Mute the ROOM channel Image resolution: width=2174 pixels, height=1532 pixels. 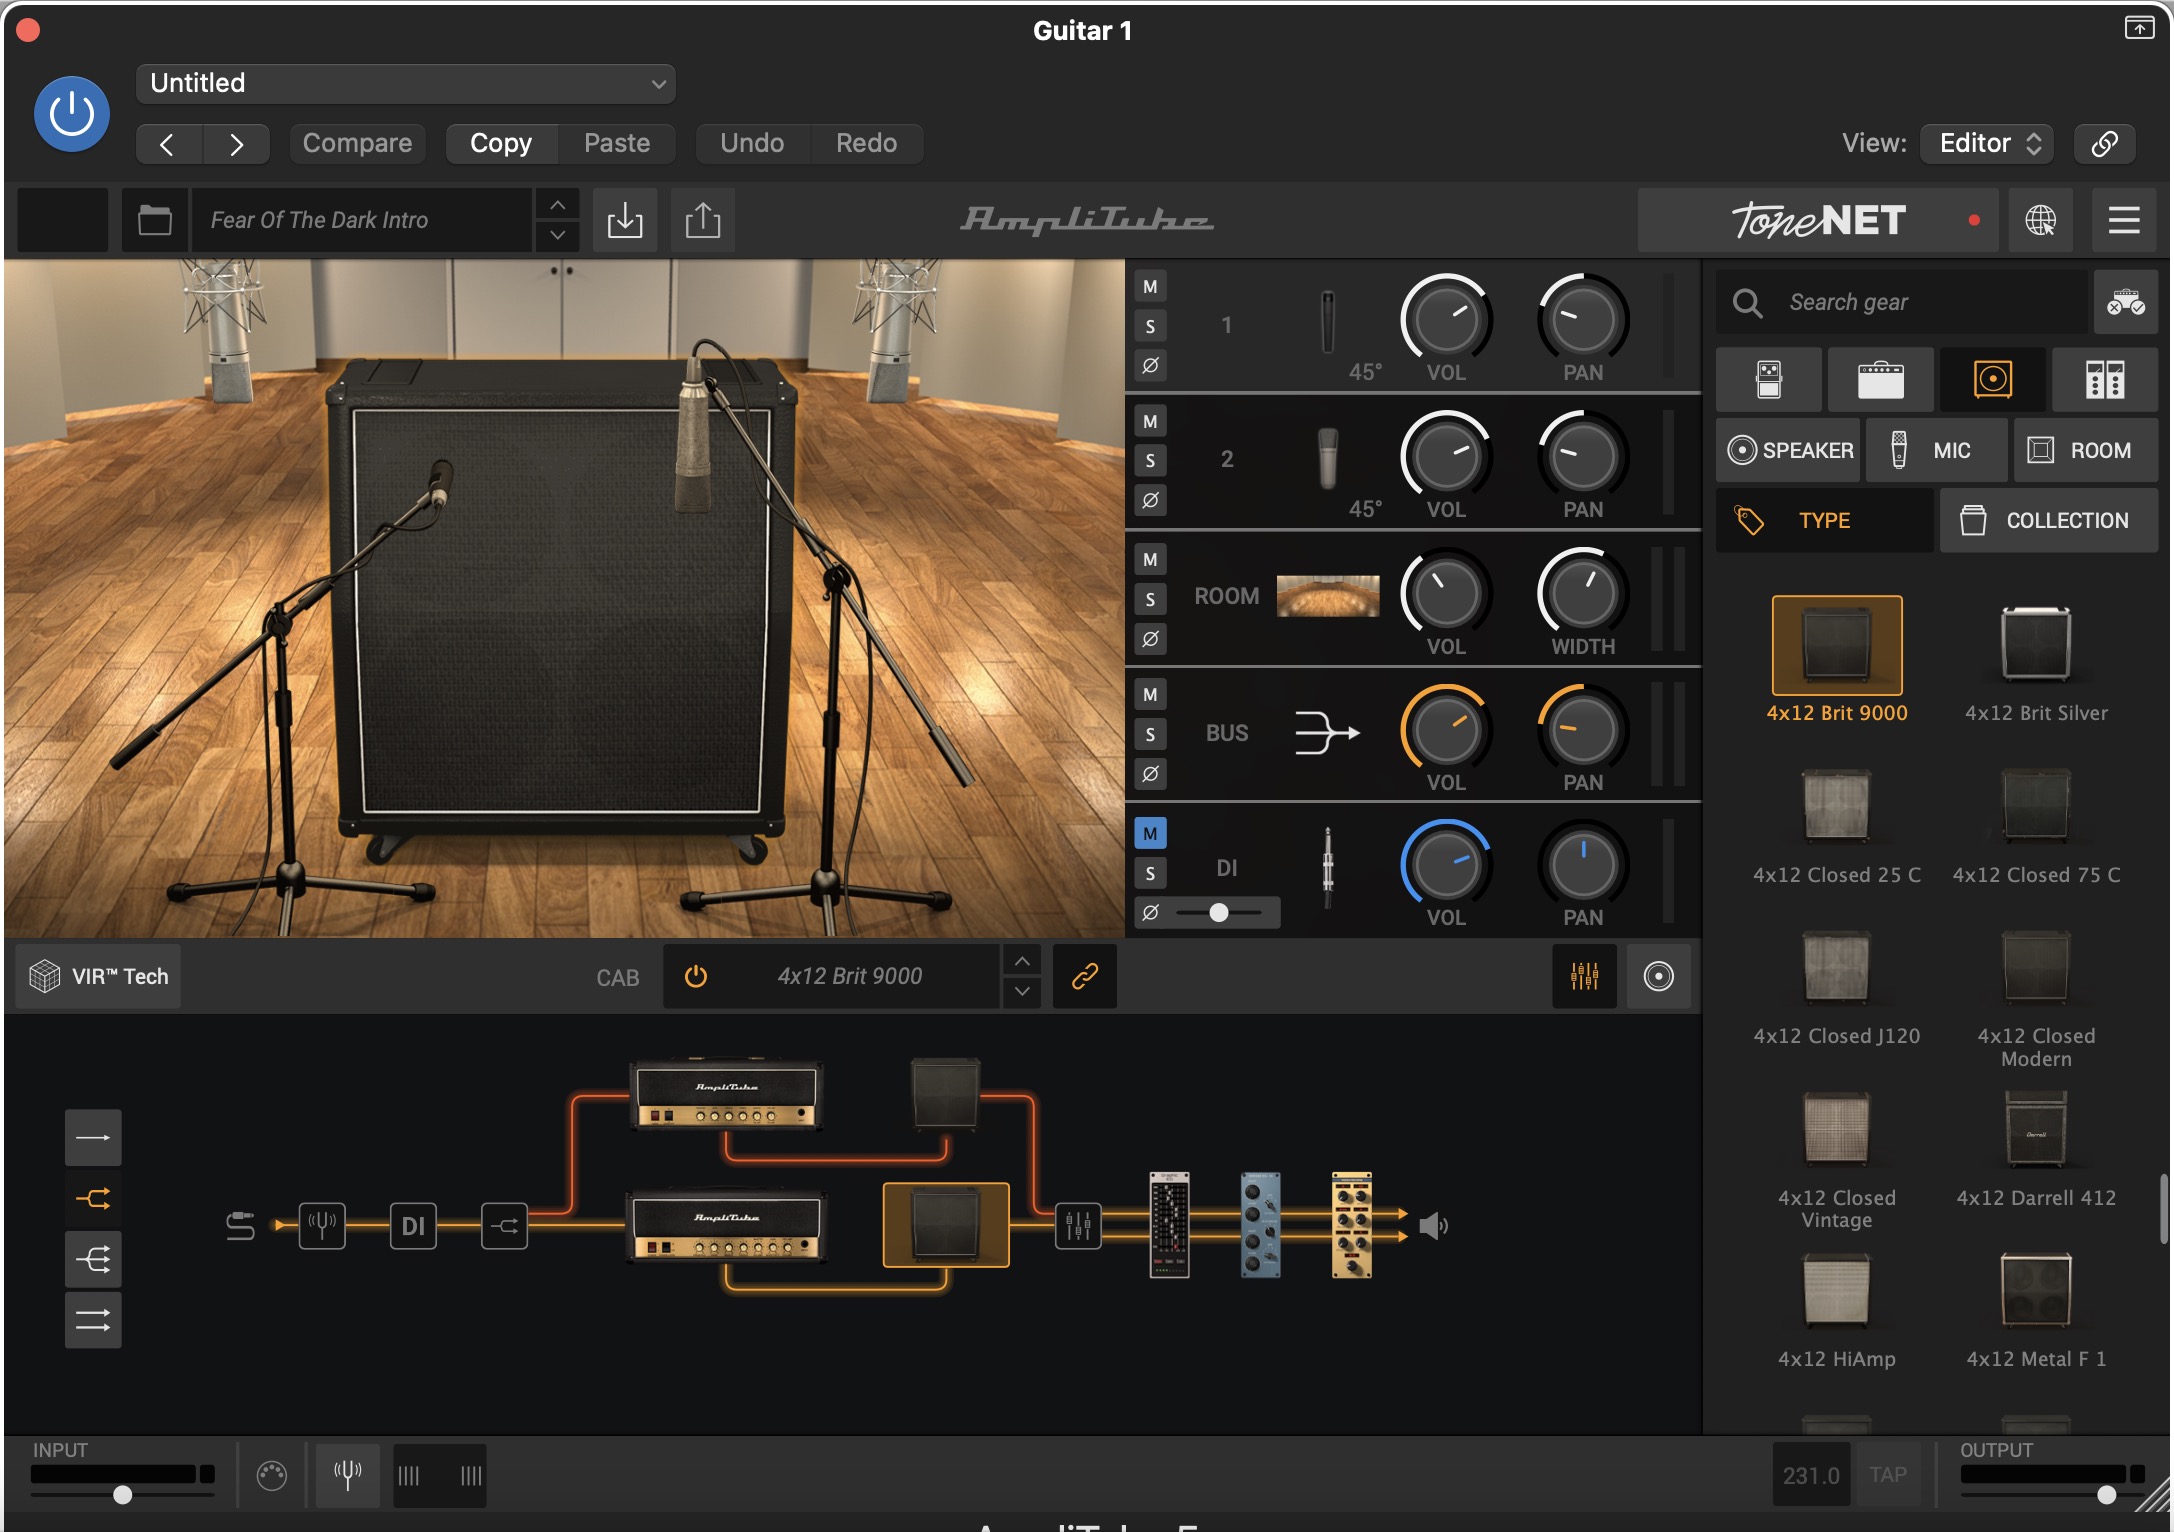click(1150, 560)
